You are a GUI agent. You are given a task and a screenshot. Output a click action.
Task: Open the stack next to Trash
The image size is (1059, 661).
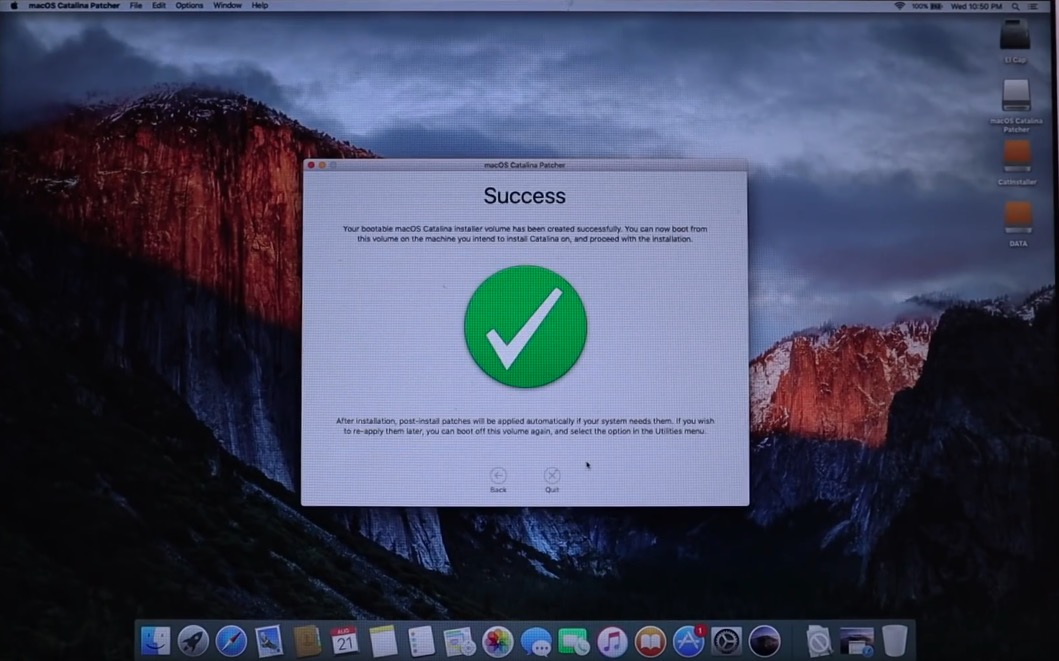(x=856, y=640)
